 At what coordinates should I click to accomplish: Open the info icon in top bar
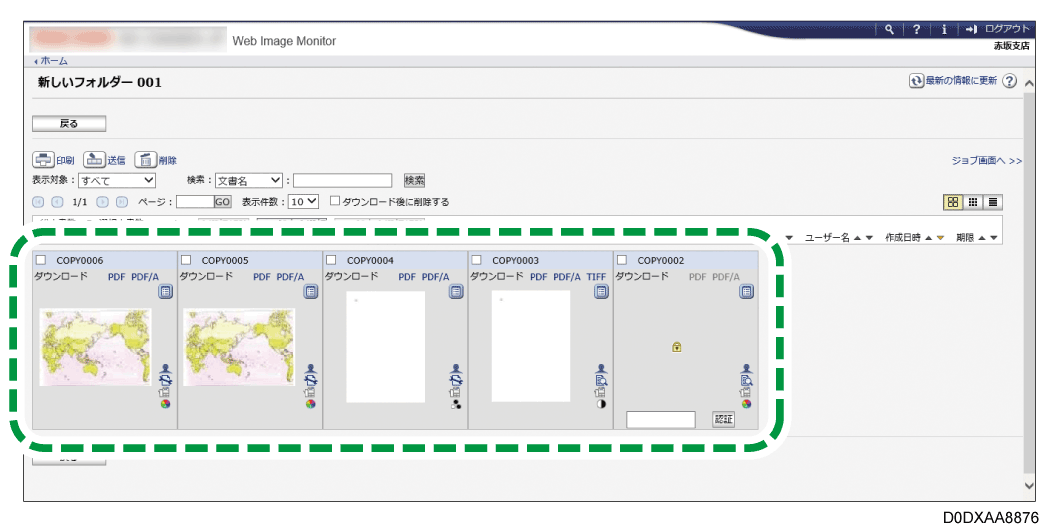tap(943, 30)
